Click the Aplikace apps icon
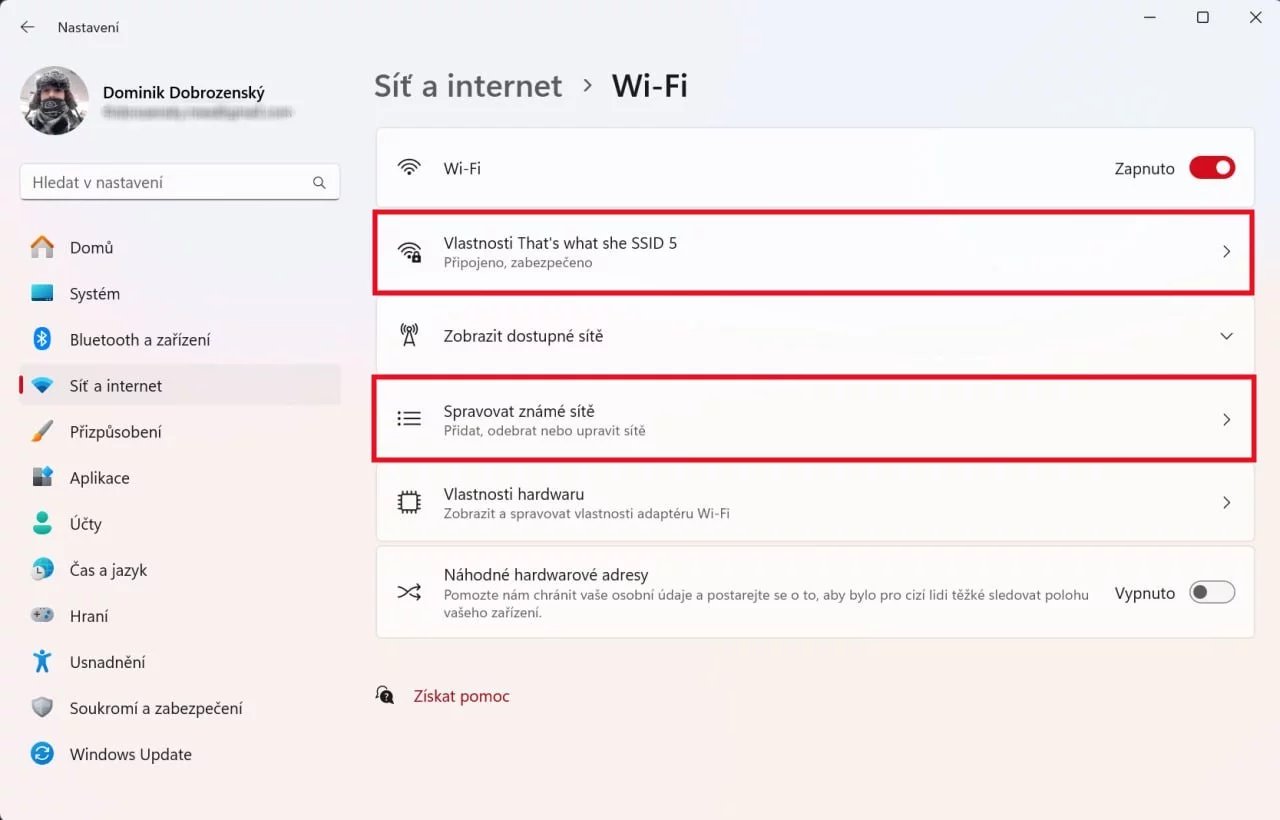 pos(40,477)
